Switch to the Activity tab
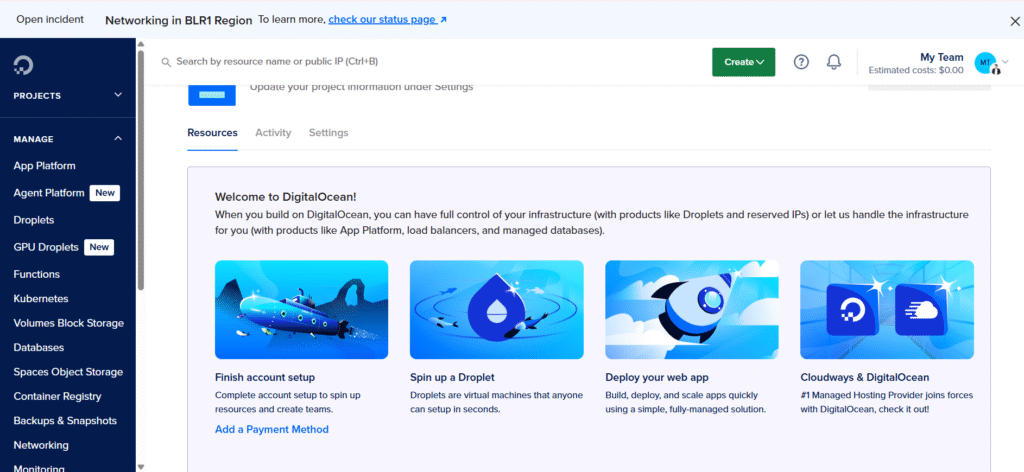1024x472 pixels. (x=273, y=133)
